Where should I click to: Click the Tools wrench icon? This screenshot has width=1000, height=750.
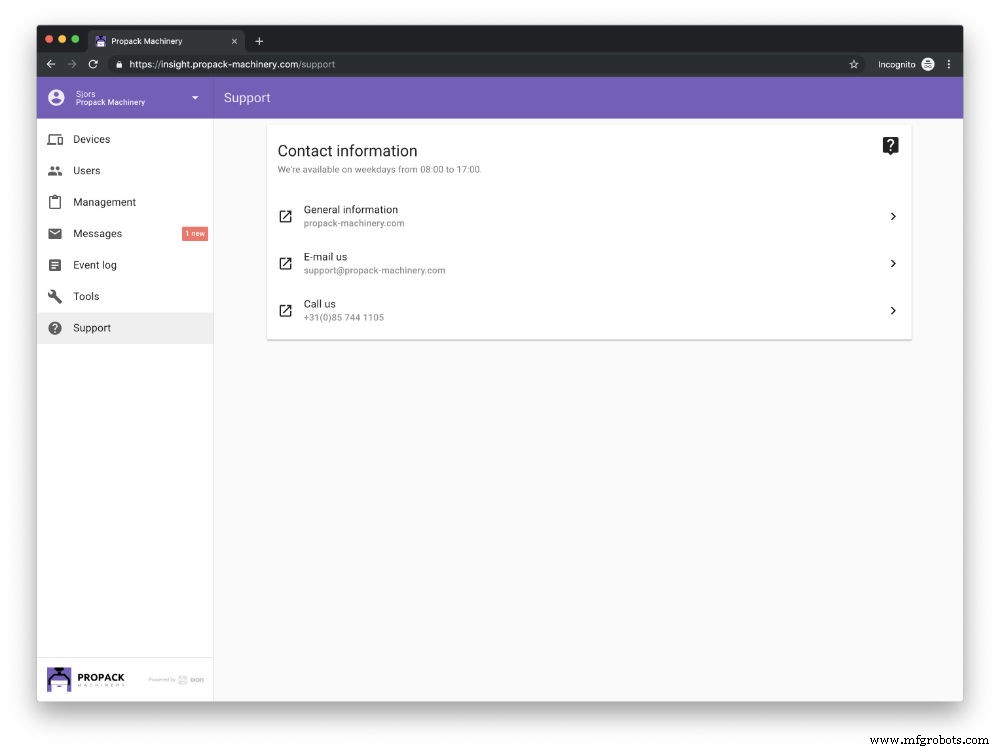55,296
